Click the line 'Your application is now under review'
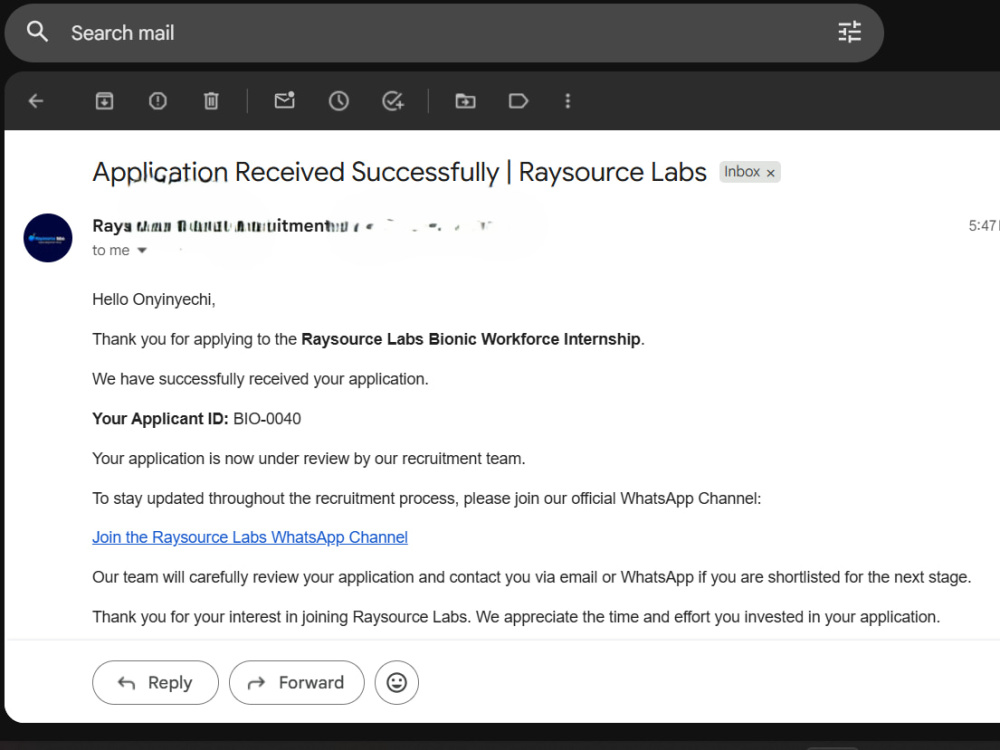The height and width of the screenshot is (750, 1000). 309,459
